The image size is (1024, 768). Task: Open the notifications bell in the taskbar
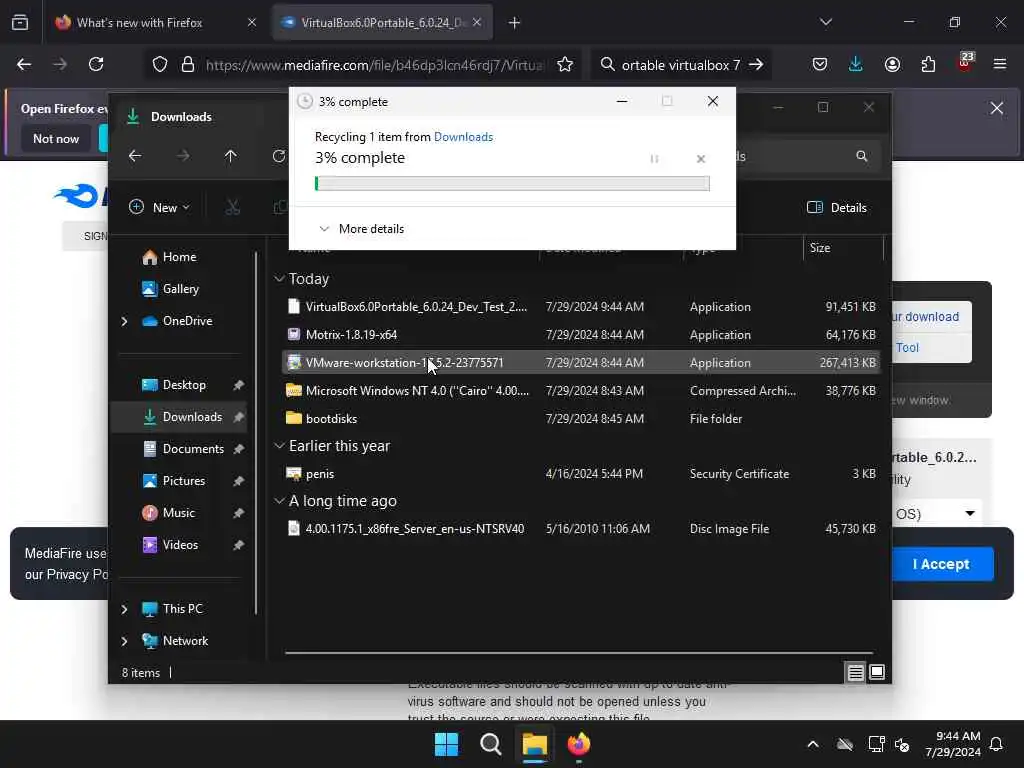pyautogui.click(x=997, y=744)
